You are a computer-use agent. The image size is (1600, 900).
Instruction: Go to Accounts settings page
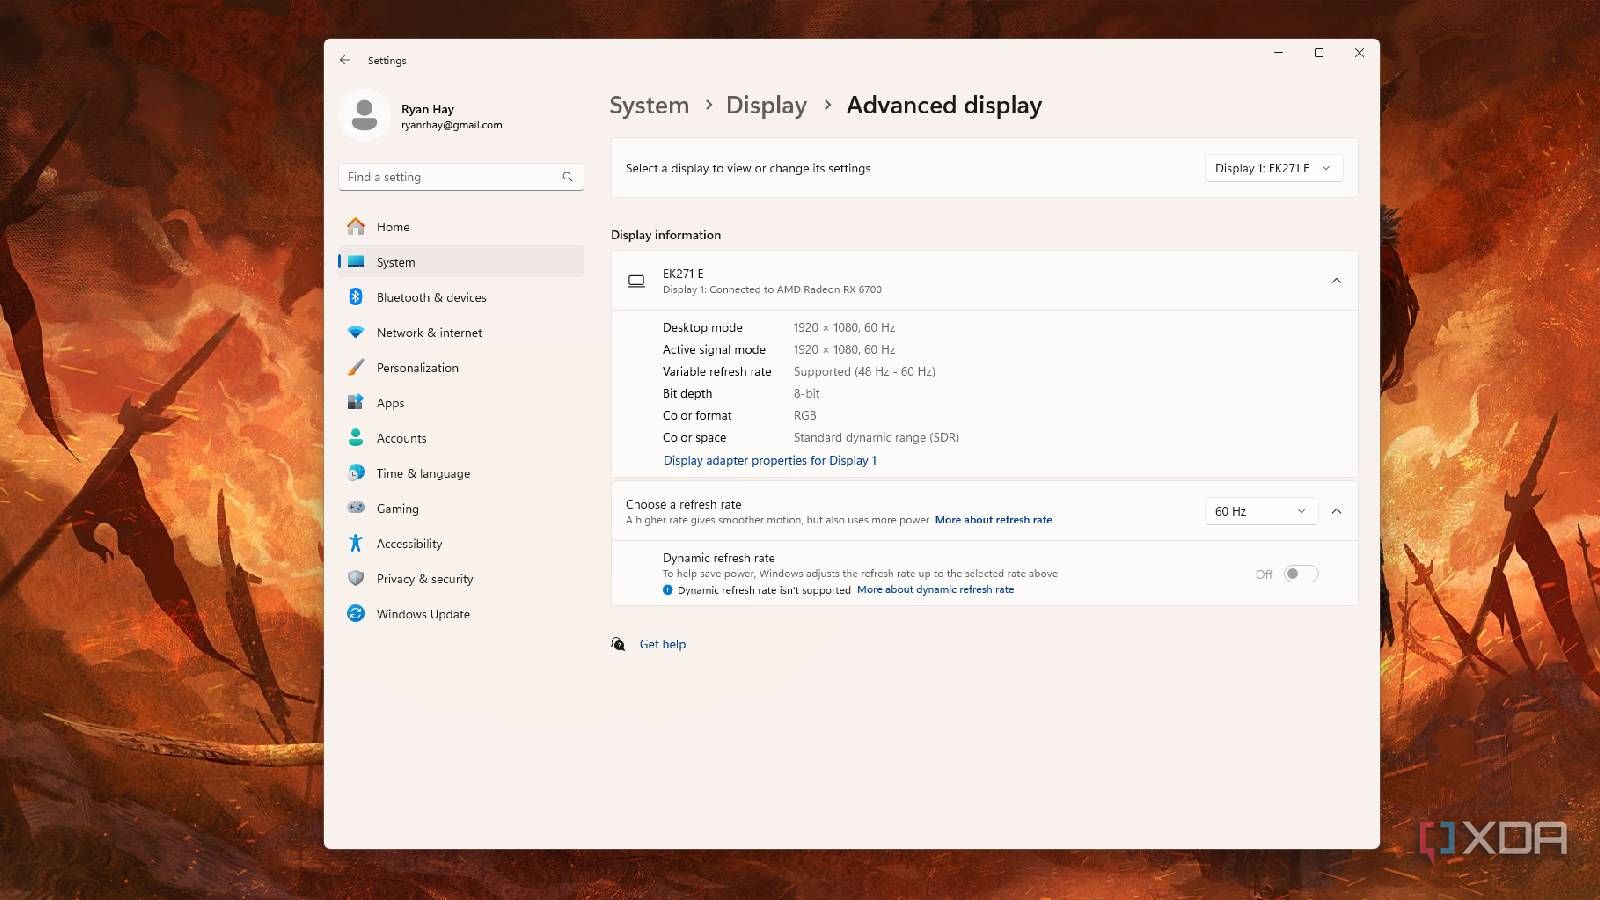[x=401, y=438]
